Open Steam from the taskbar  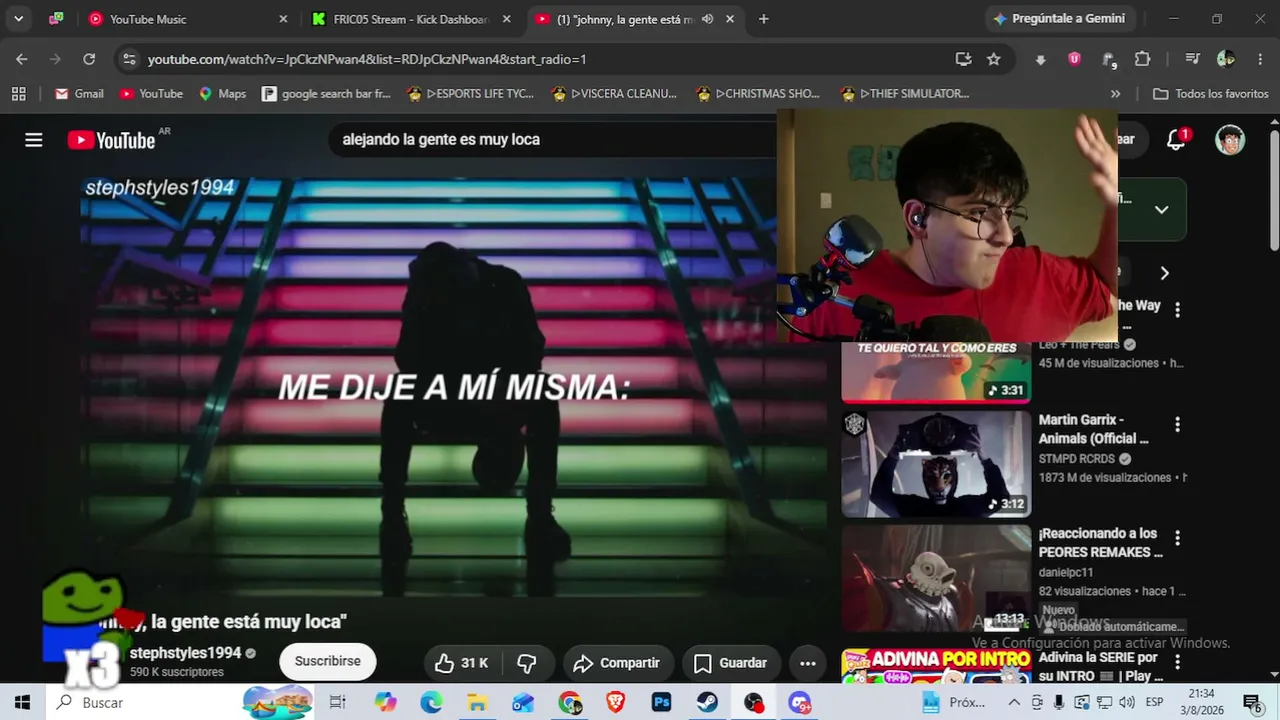click(707, 703)
